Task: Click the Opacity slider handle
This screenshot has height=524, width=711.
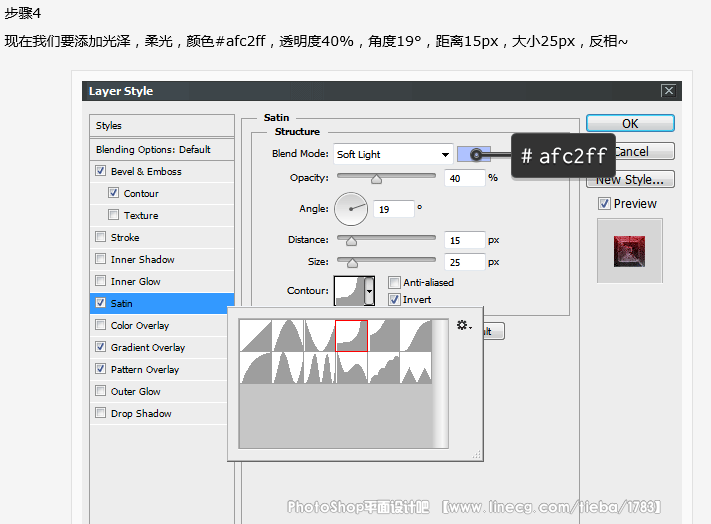Action: coord(376,179)
